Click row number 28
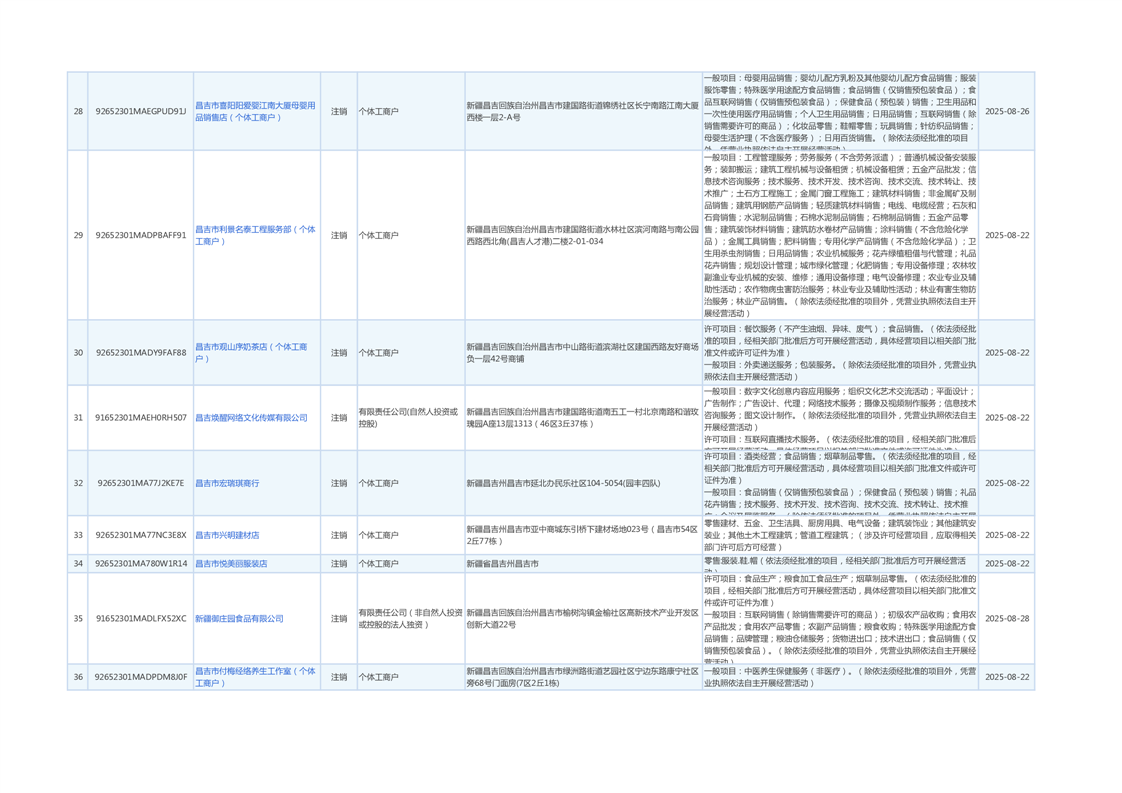This screenshot has height=793, width=1122. (x=78, y=111)
